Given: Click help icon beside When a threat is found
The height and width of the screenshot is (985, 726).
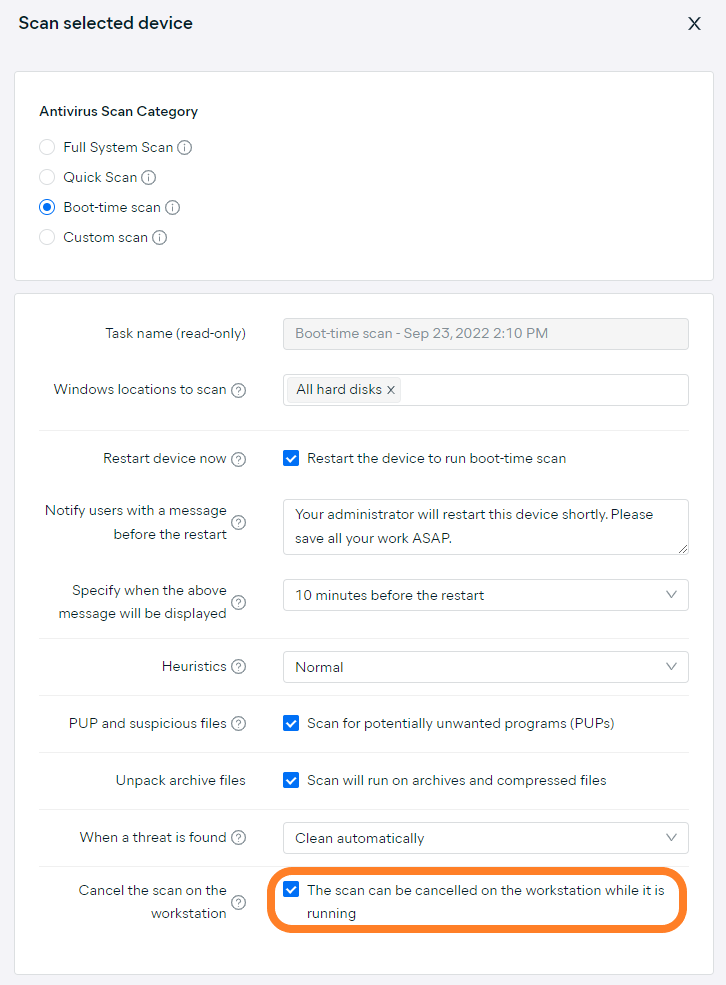Looking at the screenshot, I should [x=239, y=838].
